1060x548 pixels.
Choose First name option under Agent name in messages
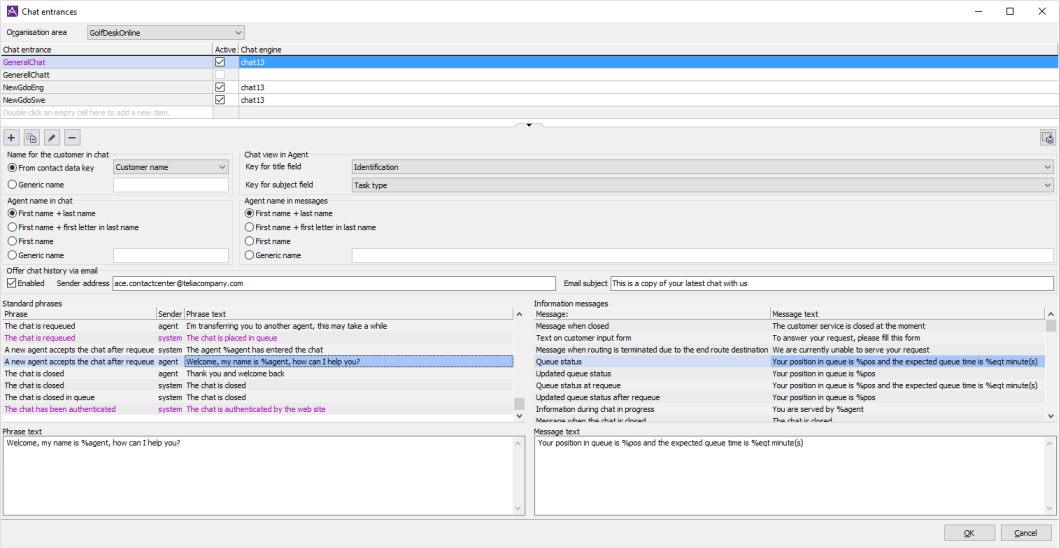[x=250, y=241]
